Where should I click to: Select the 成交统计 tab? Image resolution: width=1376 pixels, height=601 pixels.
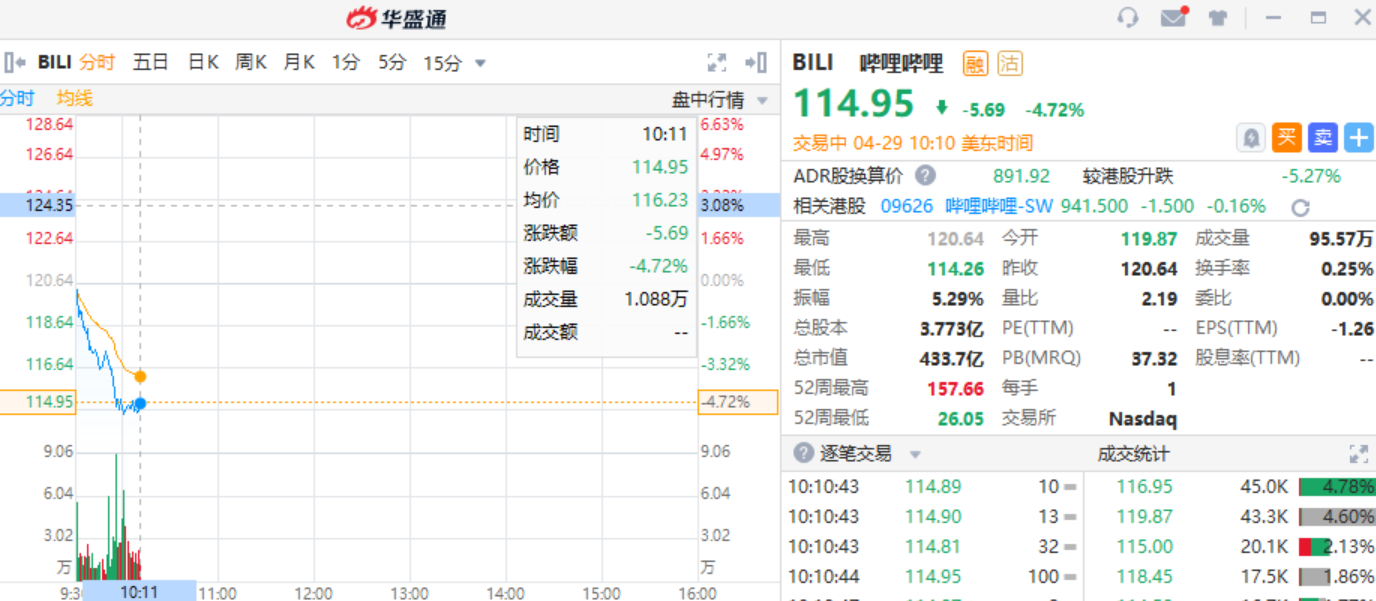tap(1133, 454)
